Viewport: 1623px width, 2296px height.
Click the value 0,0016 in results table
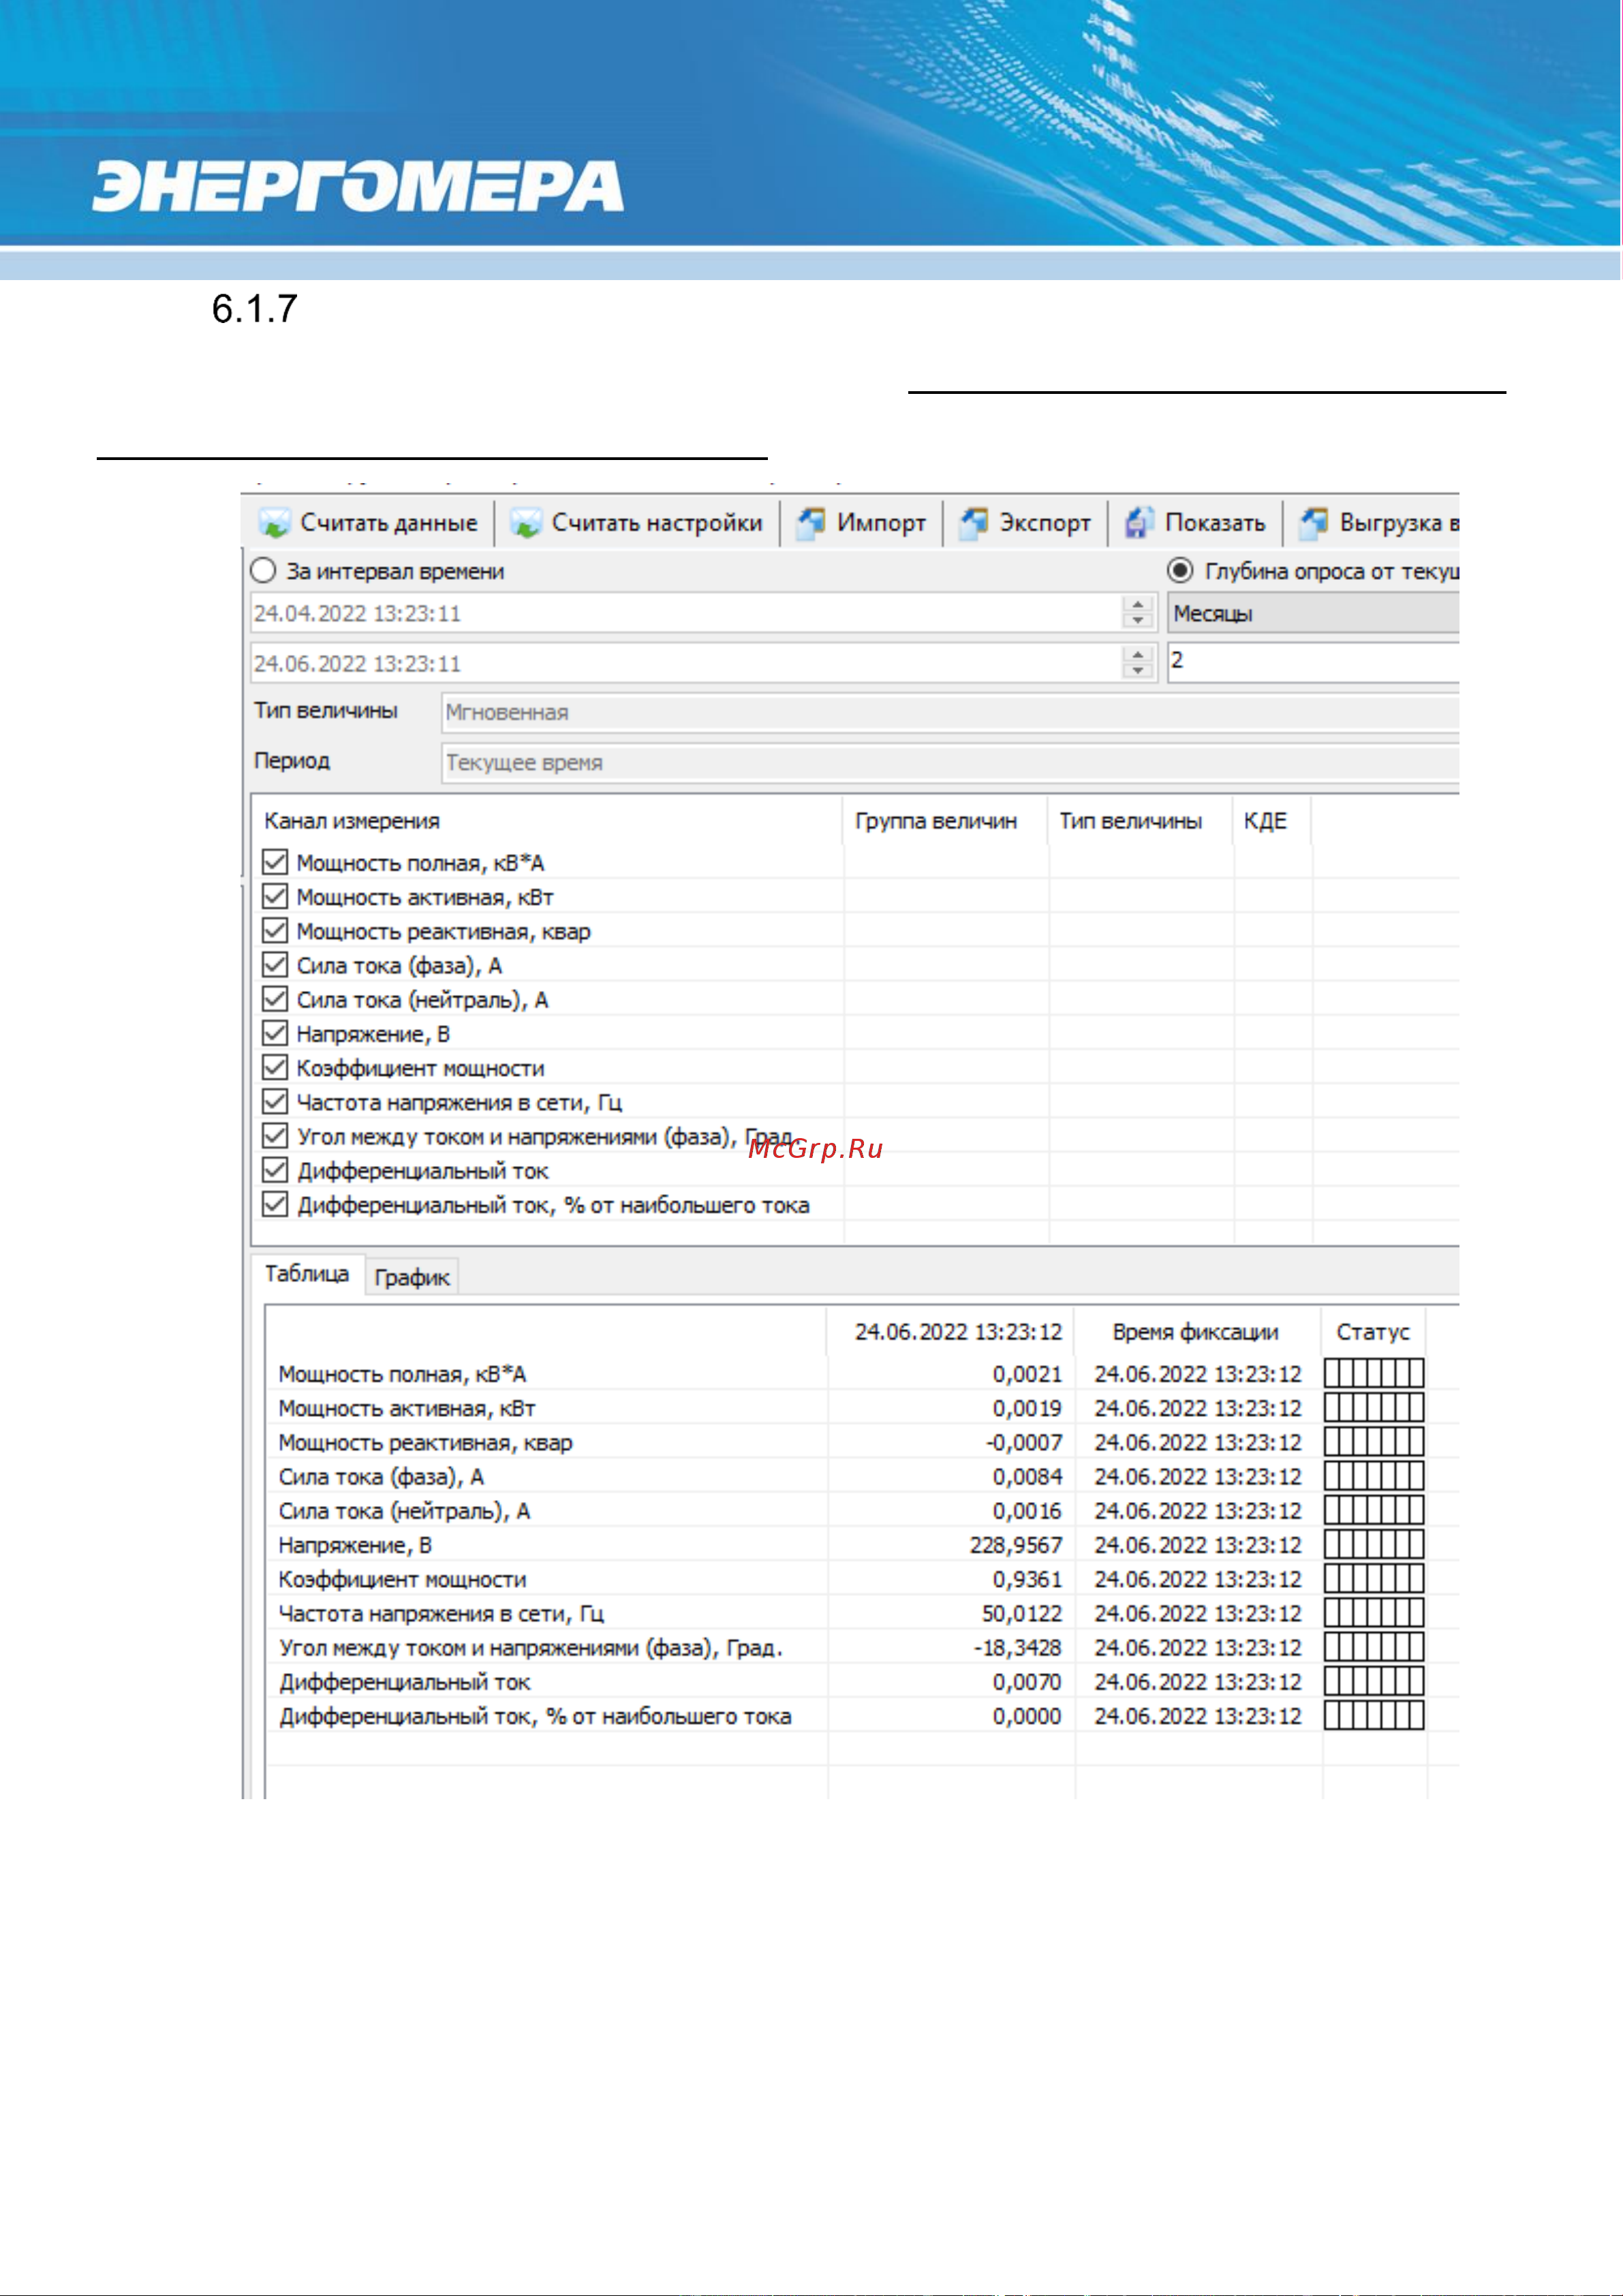tap(1027, 1511)
